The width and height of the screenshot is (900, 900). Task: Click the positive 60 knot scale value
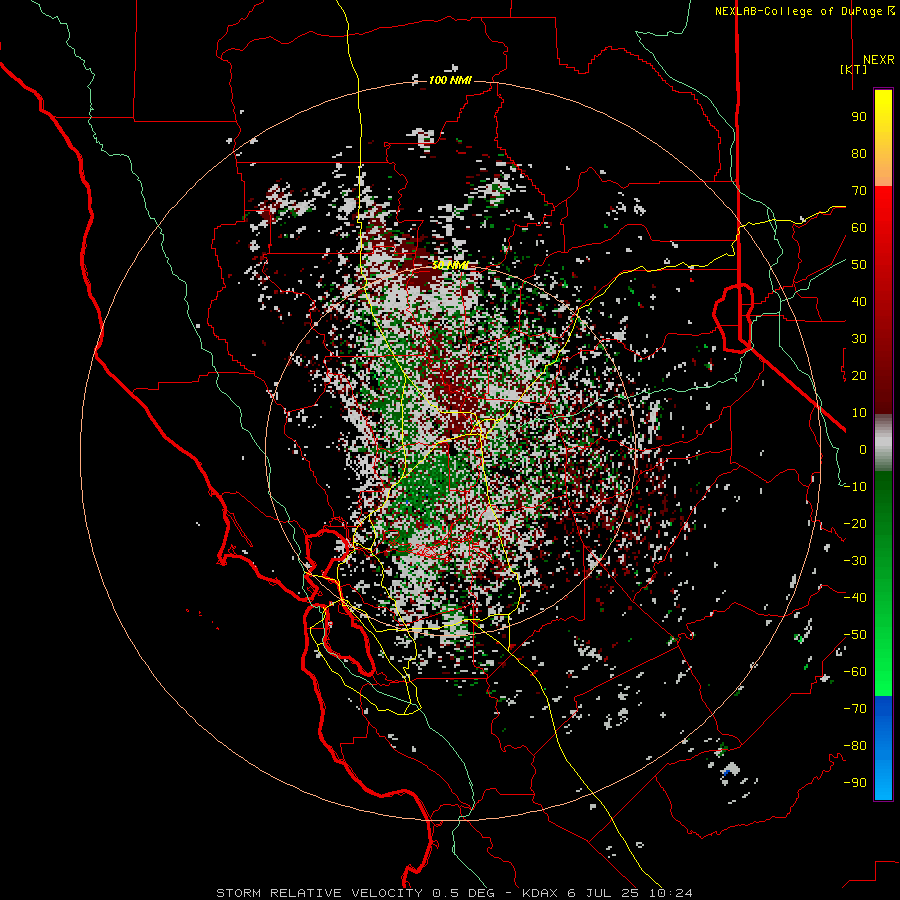[x=859, y=227]
